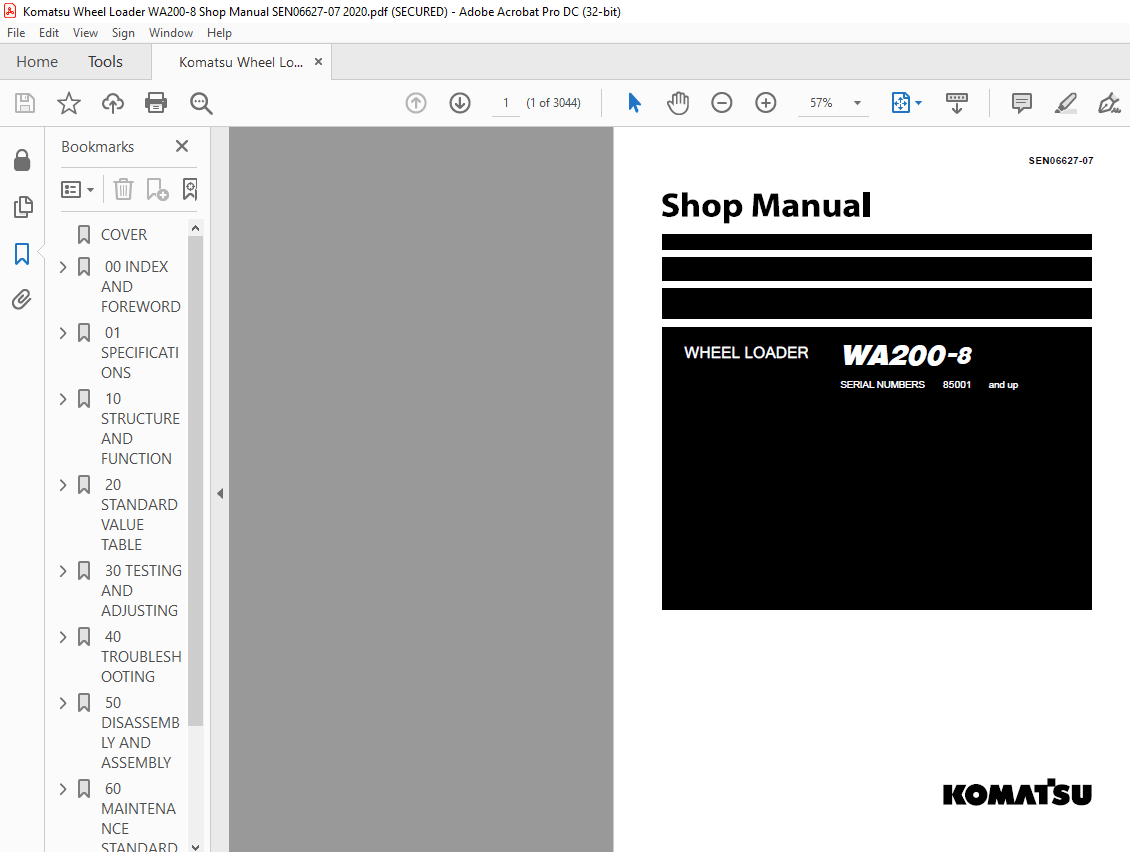Add a new bookmark
Image resolution: width=1130 pixels, height=852 pixels.
click(x=156, y=189)
